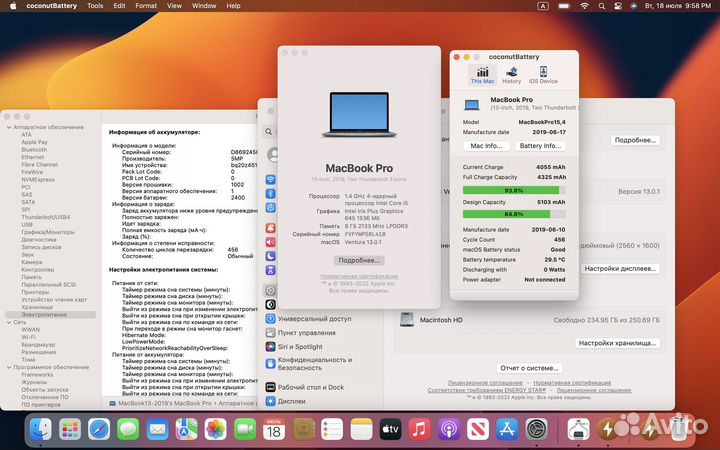Open the iOS Device tab in coconutBattery
Viewport: 720px width, 450px height.
click(x=543, y=75)
